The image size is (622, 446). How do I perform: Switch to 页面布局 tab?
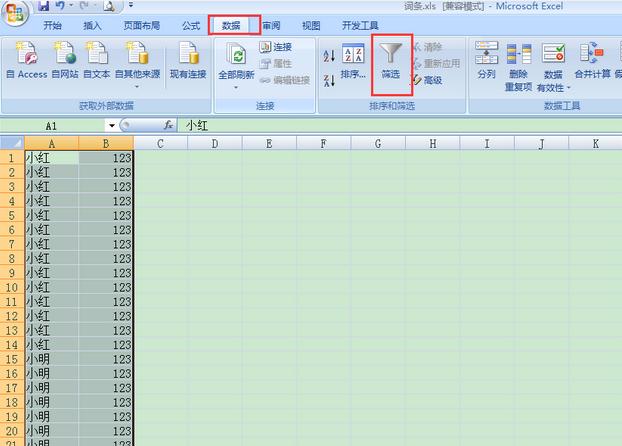click(142, 26)
